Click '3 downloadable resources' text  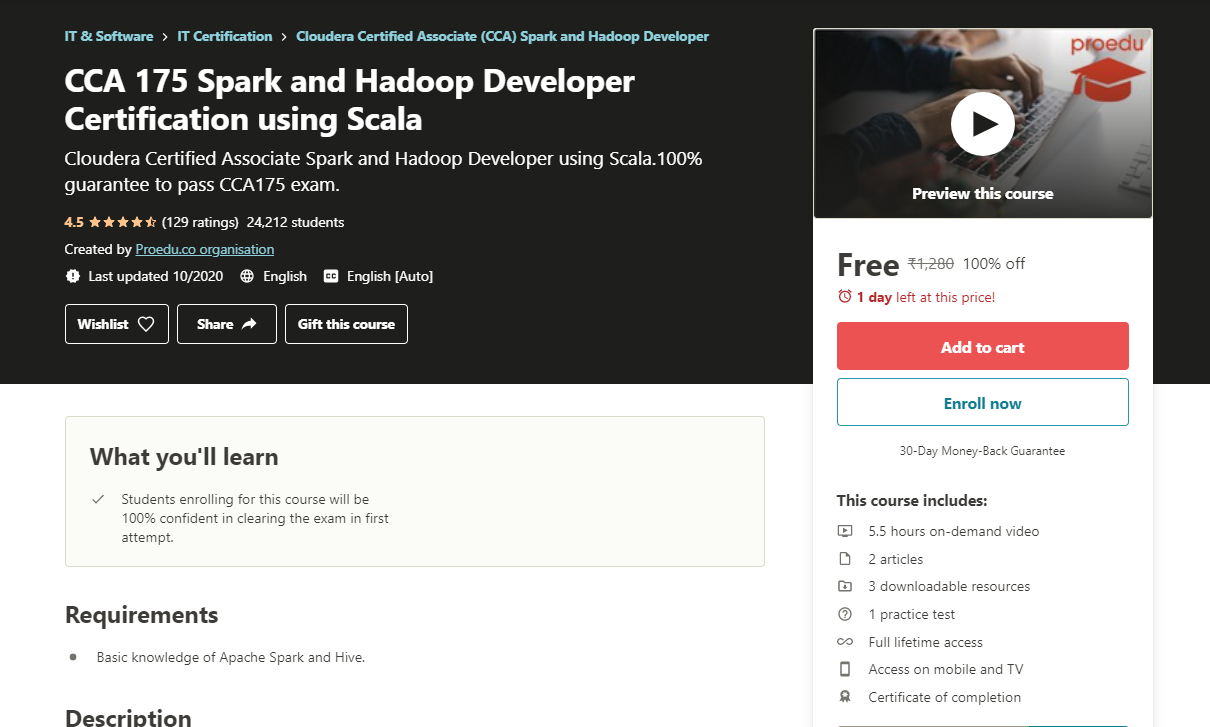coord(949,586)
